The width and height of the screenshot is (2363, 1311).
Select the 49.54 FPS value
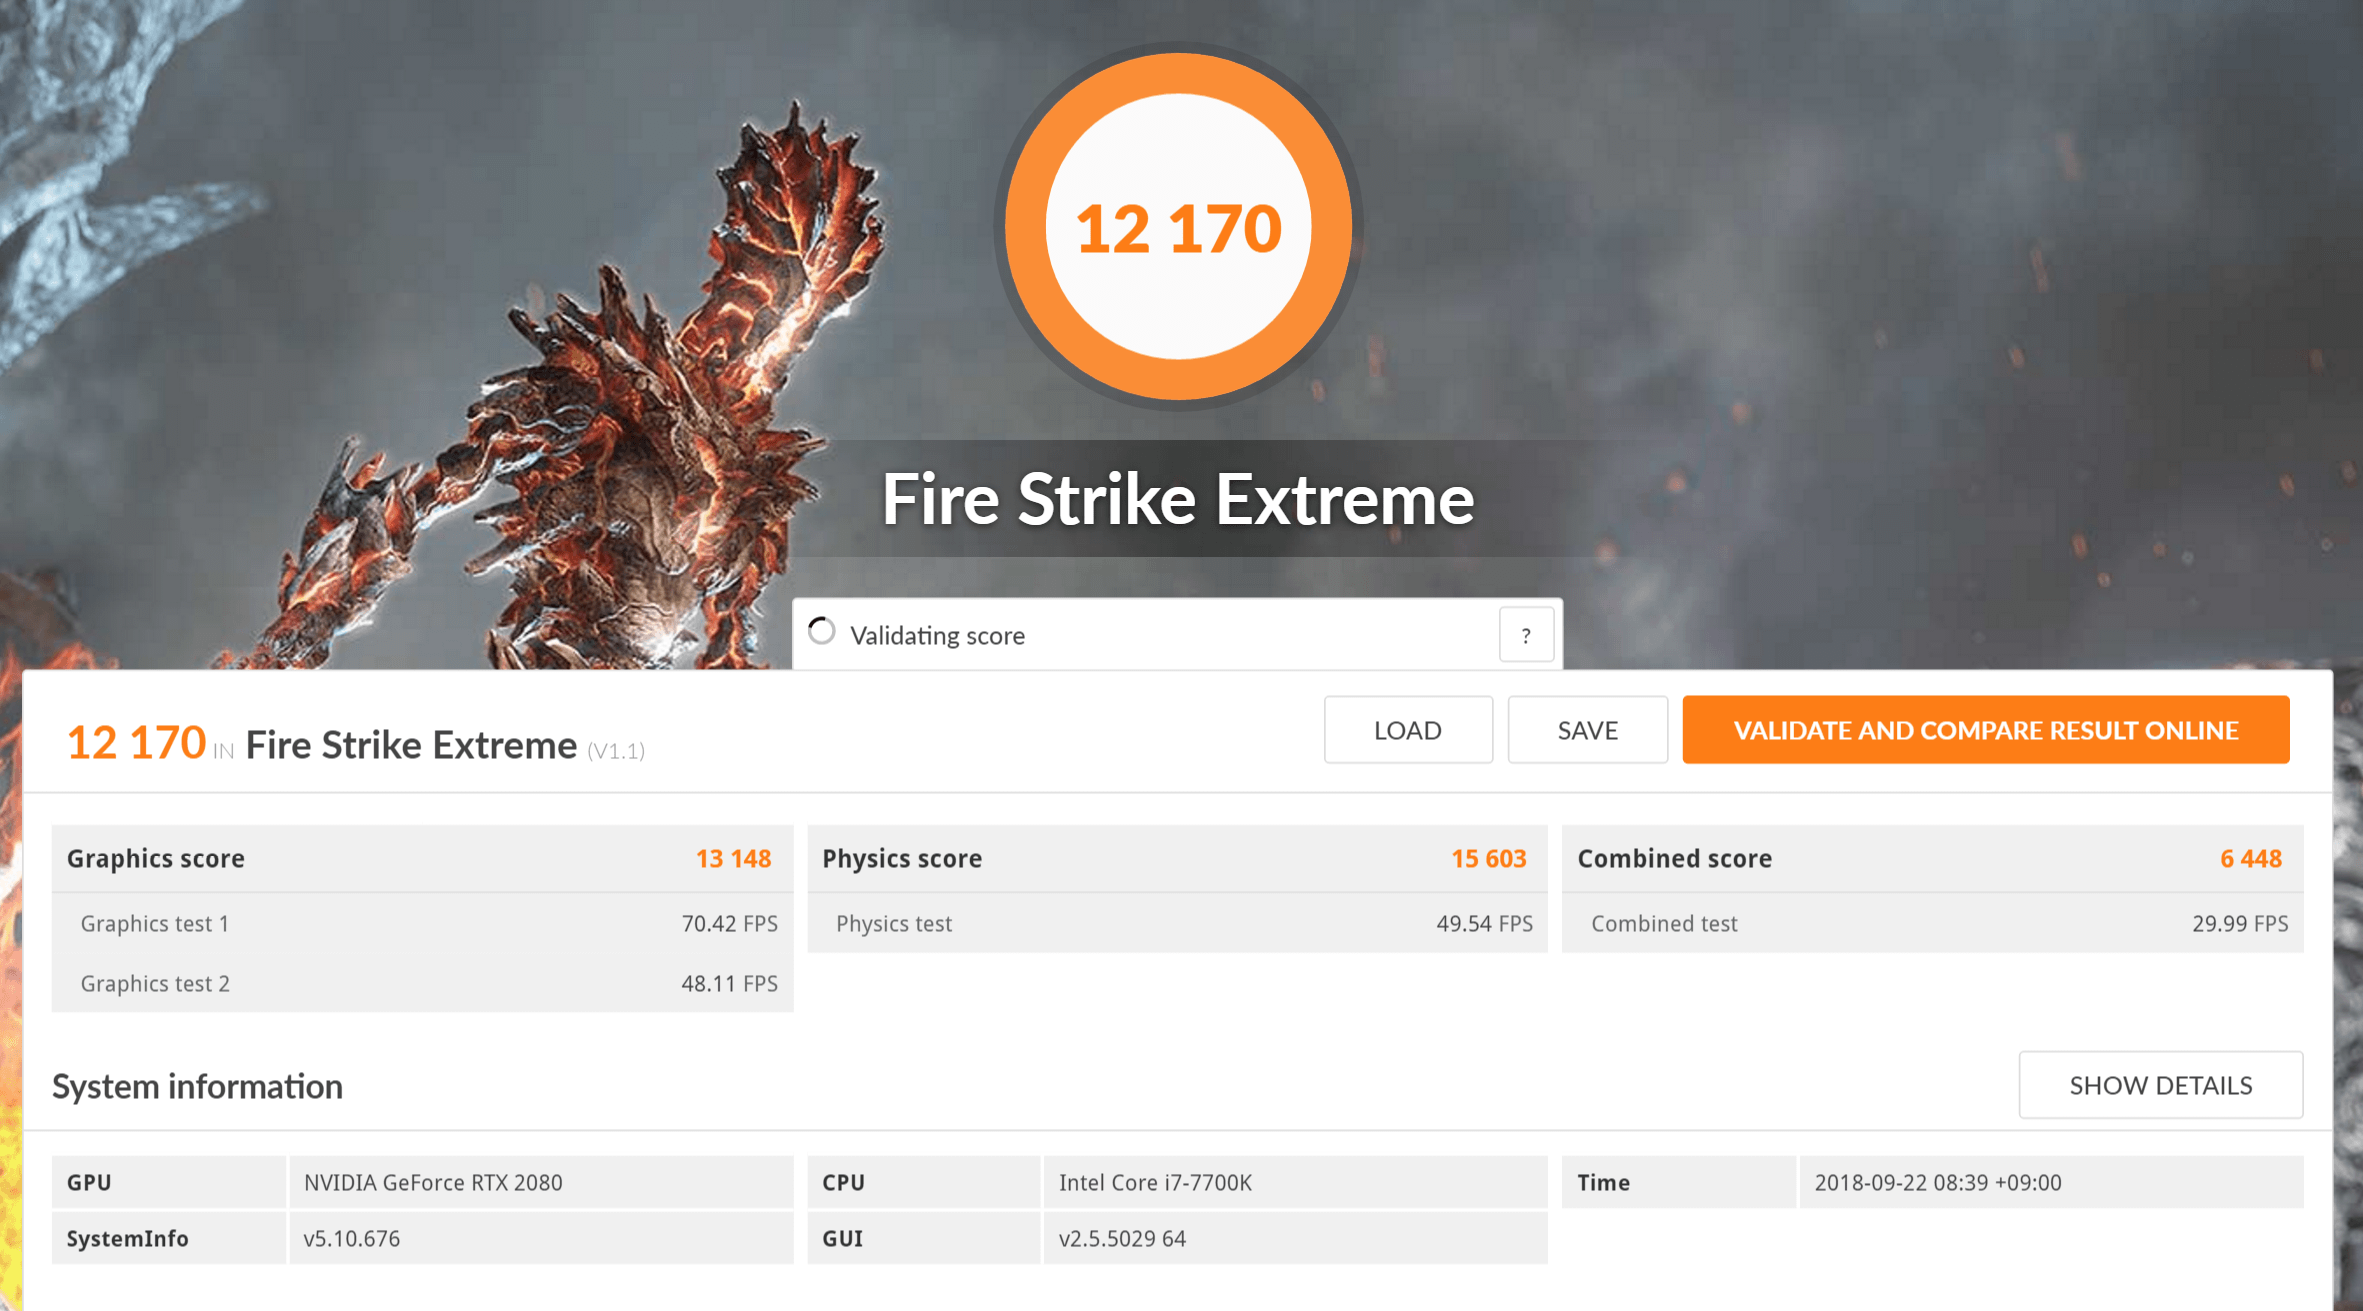[x=1484, y=924]
